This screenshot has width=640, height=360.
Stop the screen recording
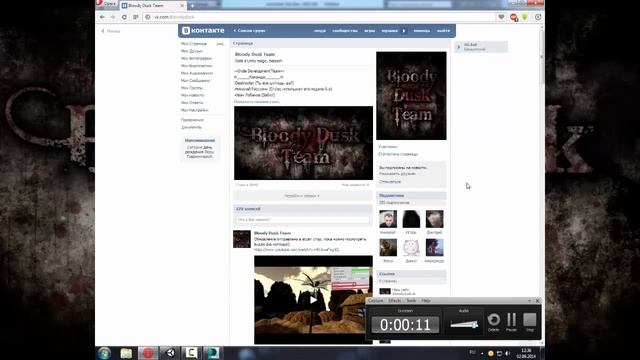[530, 322]
